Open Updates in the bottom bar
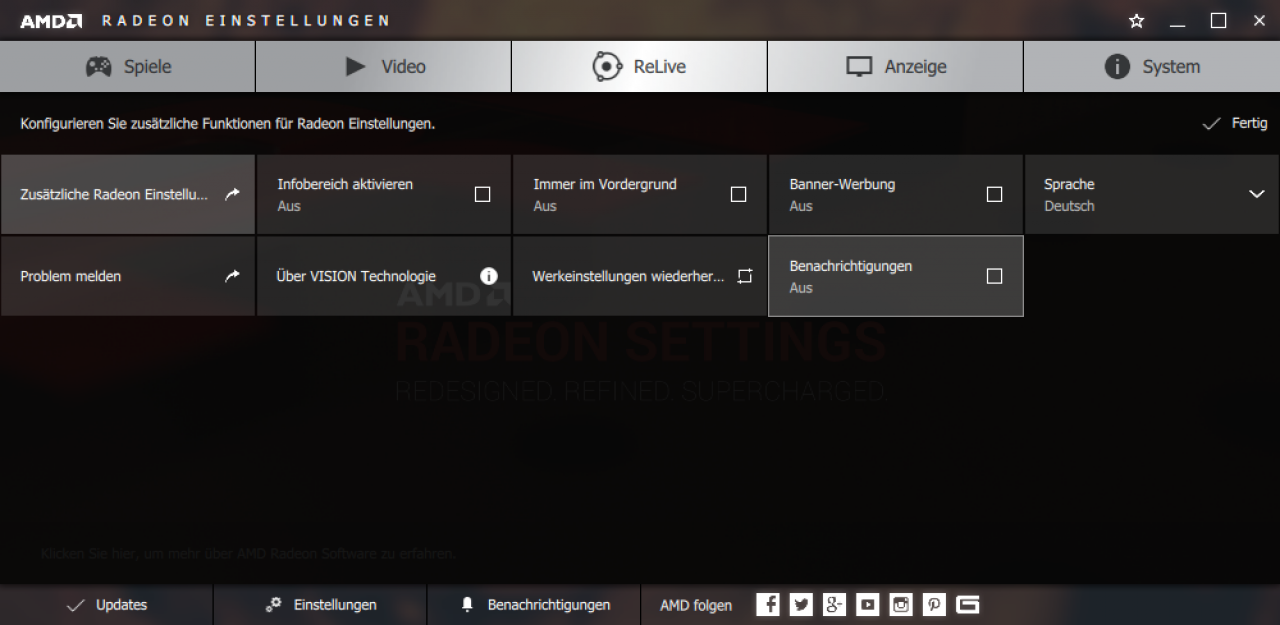1280x625 pixels. point(106,605)
